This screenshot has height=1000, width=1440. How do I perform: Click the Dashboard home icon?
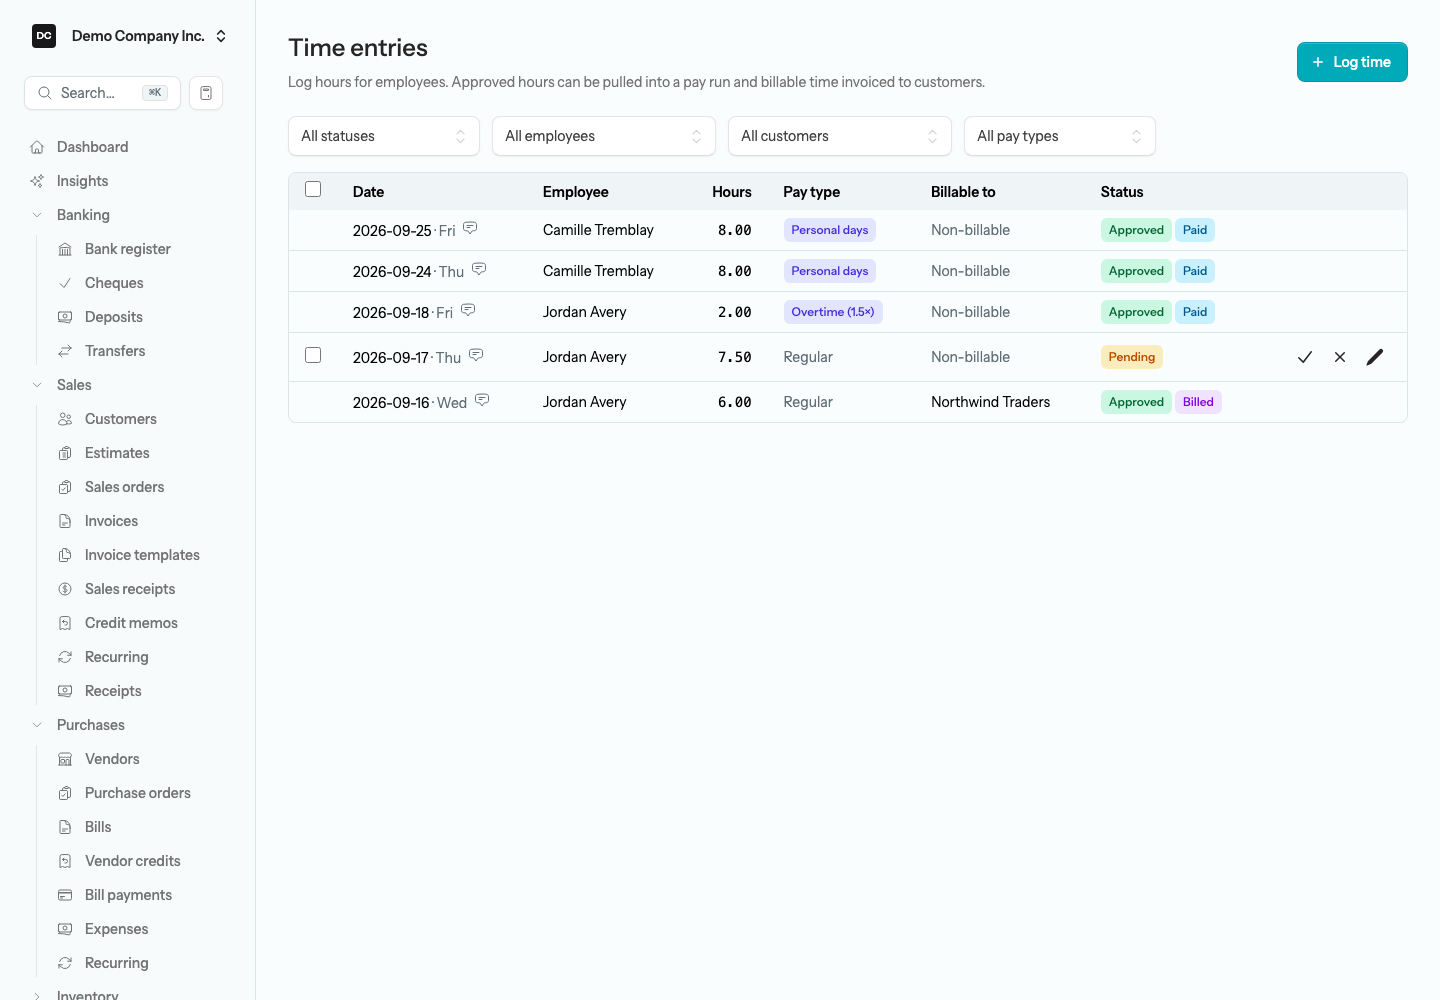click(37, 147)
